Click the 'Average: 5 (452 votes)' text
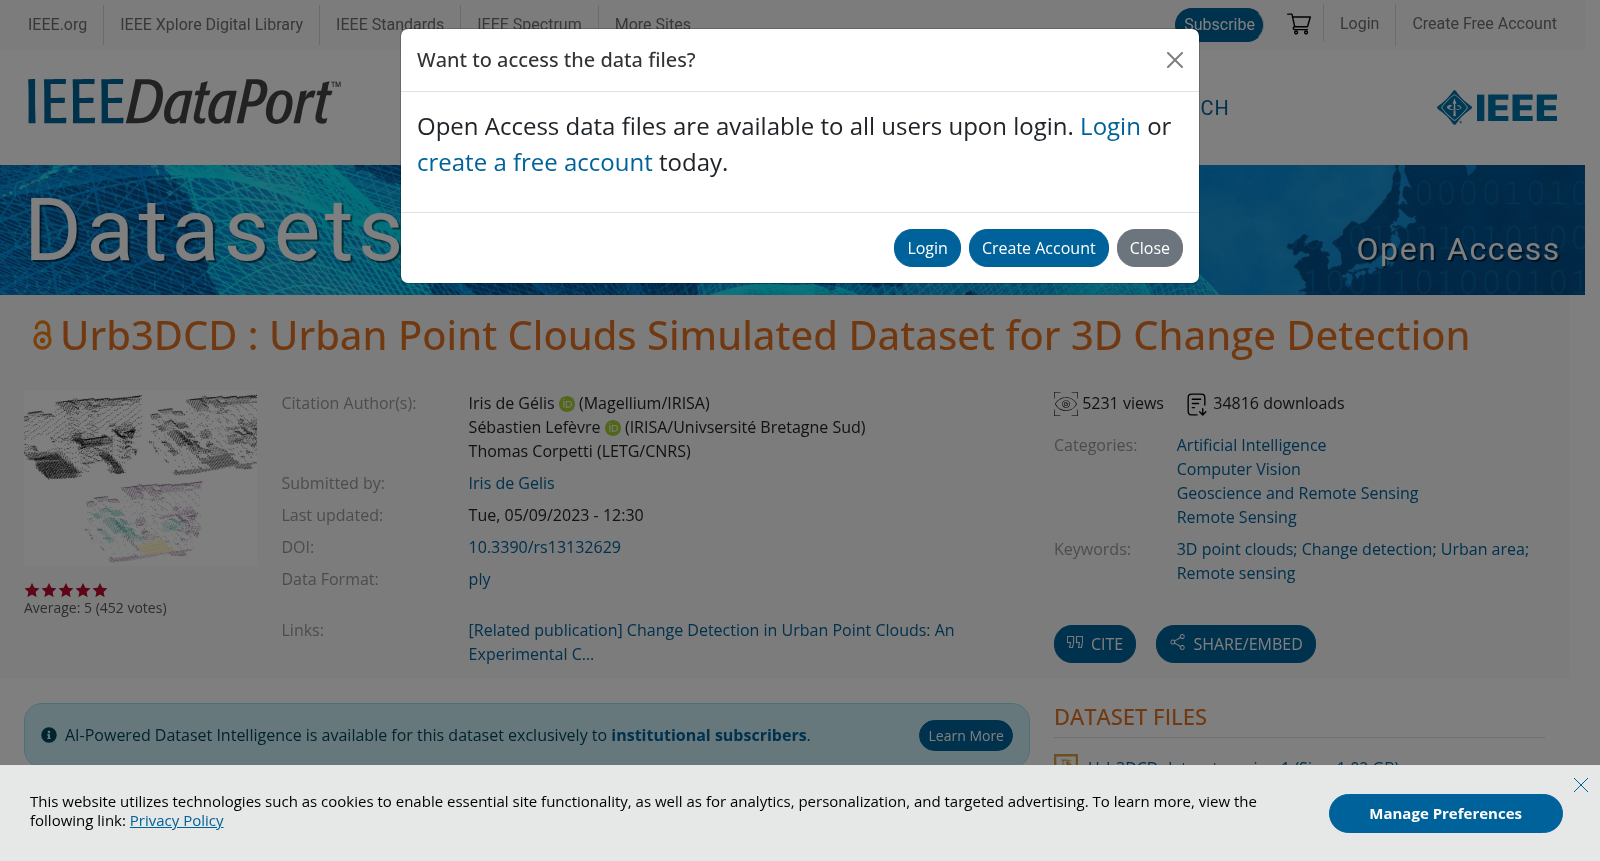Viewport: 1600px width, 861px height. [95, 608]
